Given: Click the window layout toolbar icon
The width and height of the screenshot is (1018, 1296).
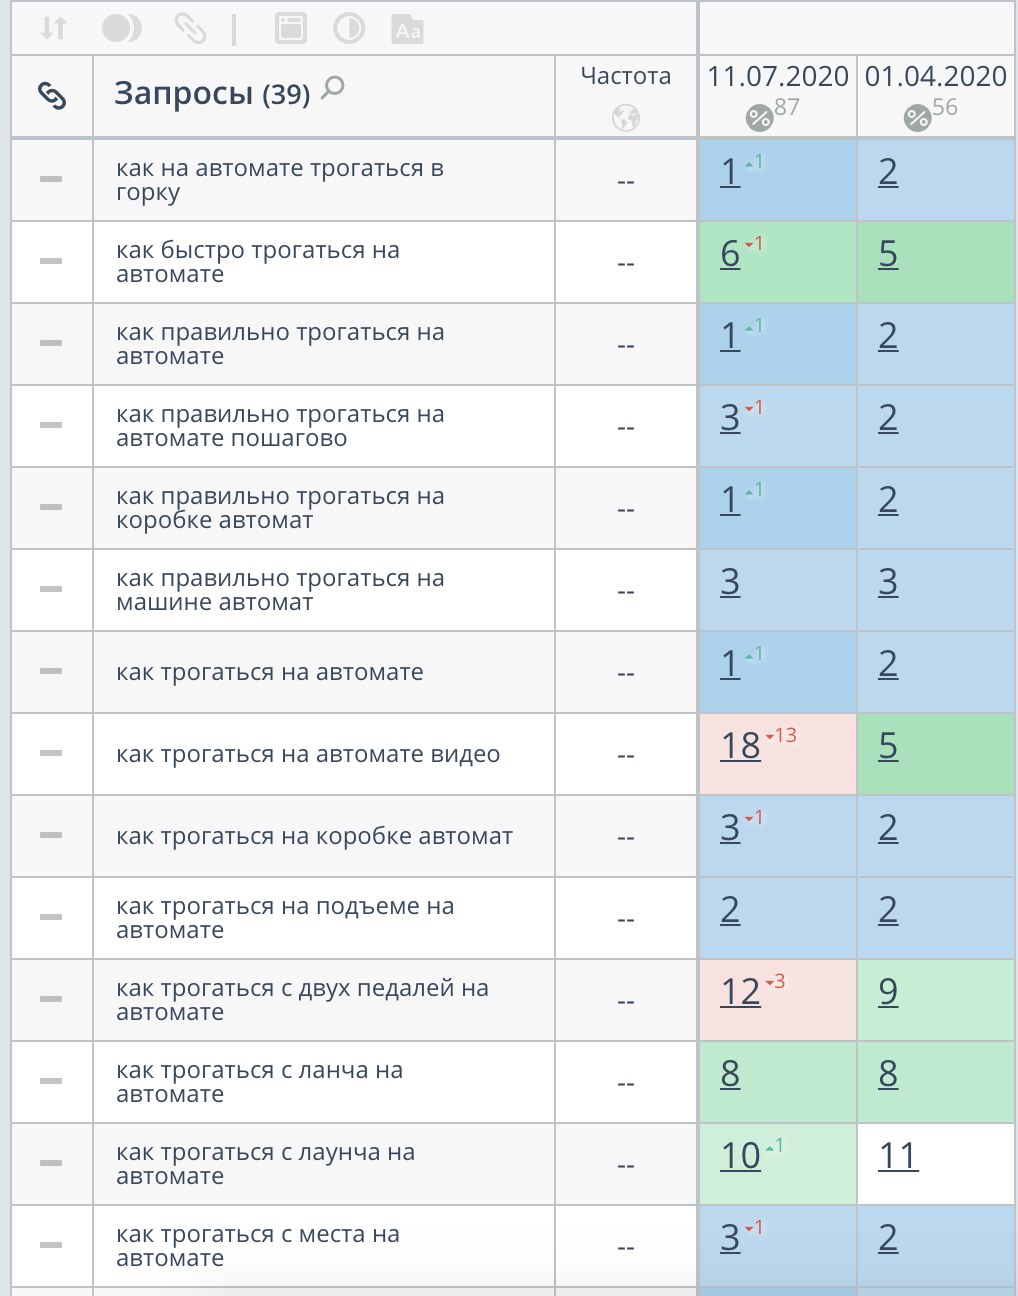Looking at the screenshot, I should click(x=290, y=28).
